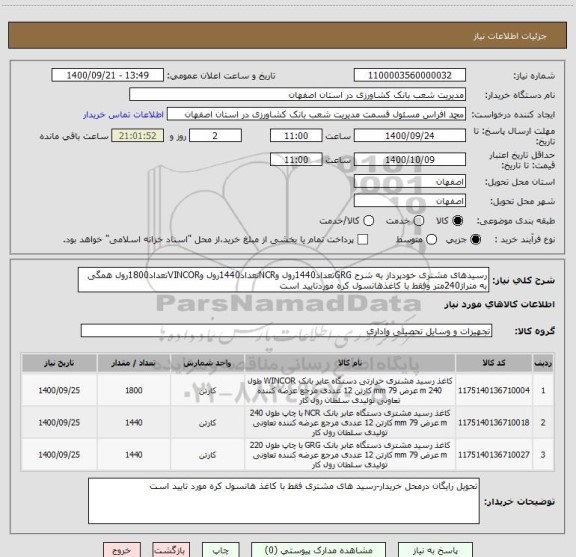This screenshot has height=557, width=576.
Task: Click the buyer organization name field
Action: (x=298, y=95)
